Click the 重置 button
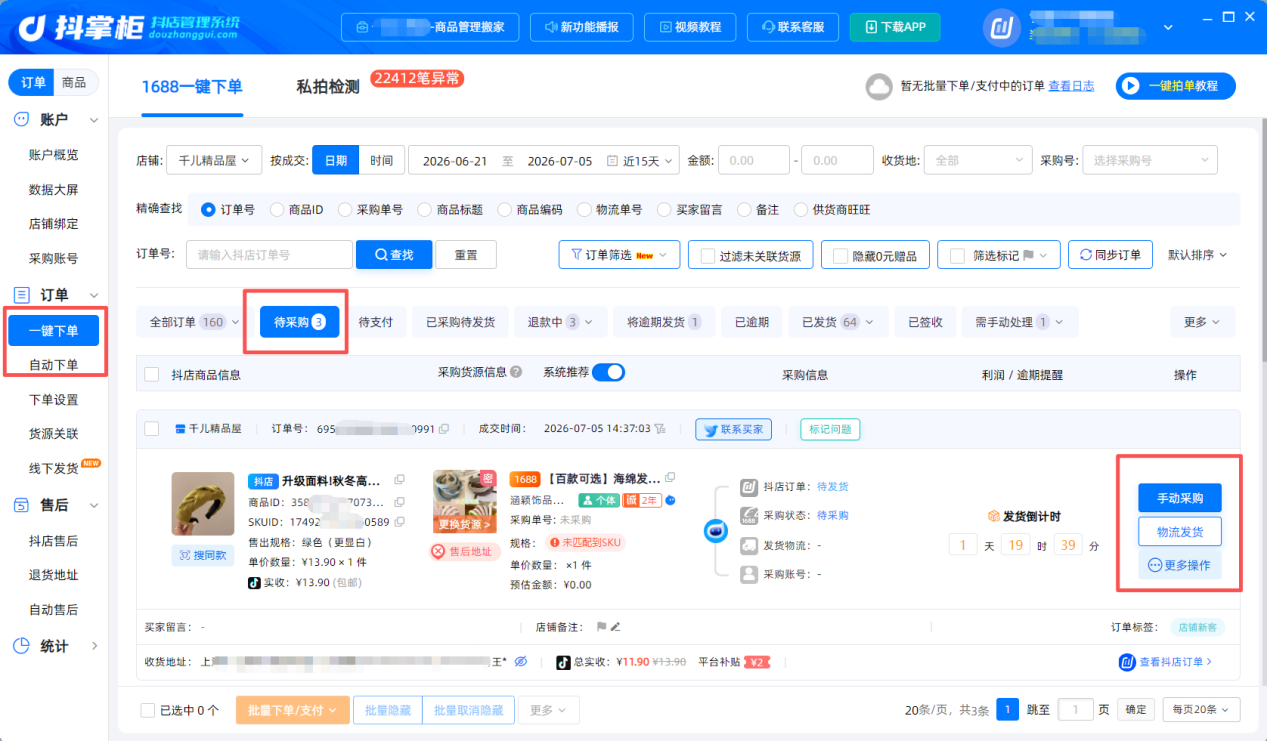 click(466, 255)
